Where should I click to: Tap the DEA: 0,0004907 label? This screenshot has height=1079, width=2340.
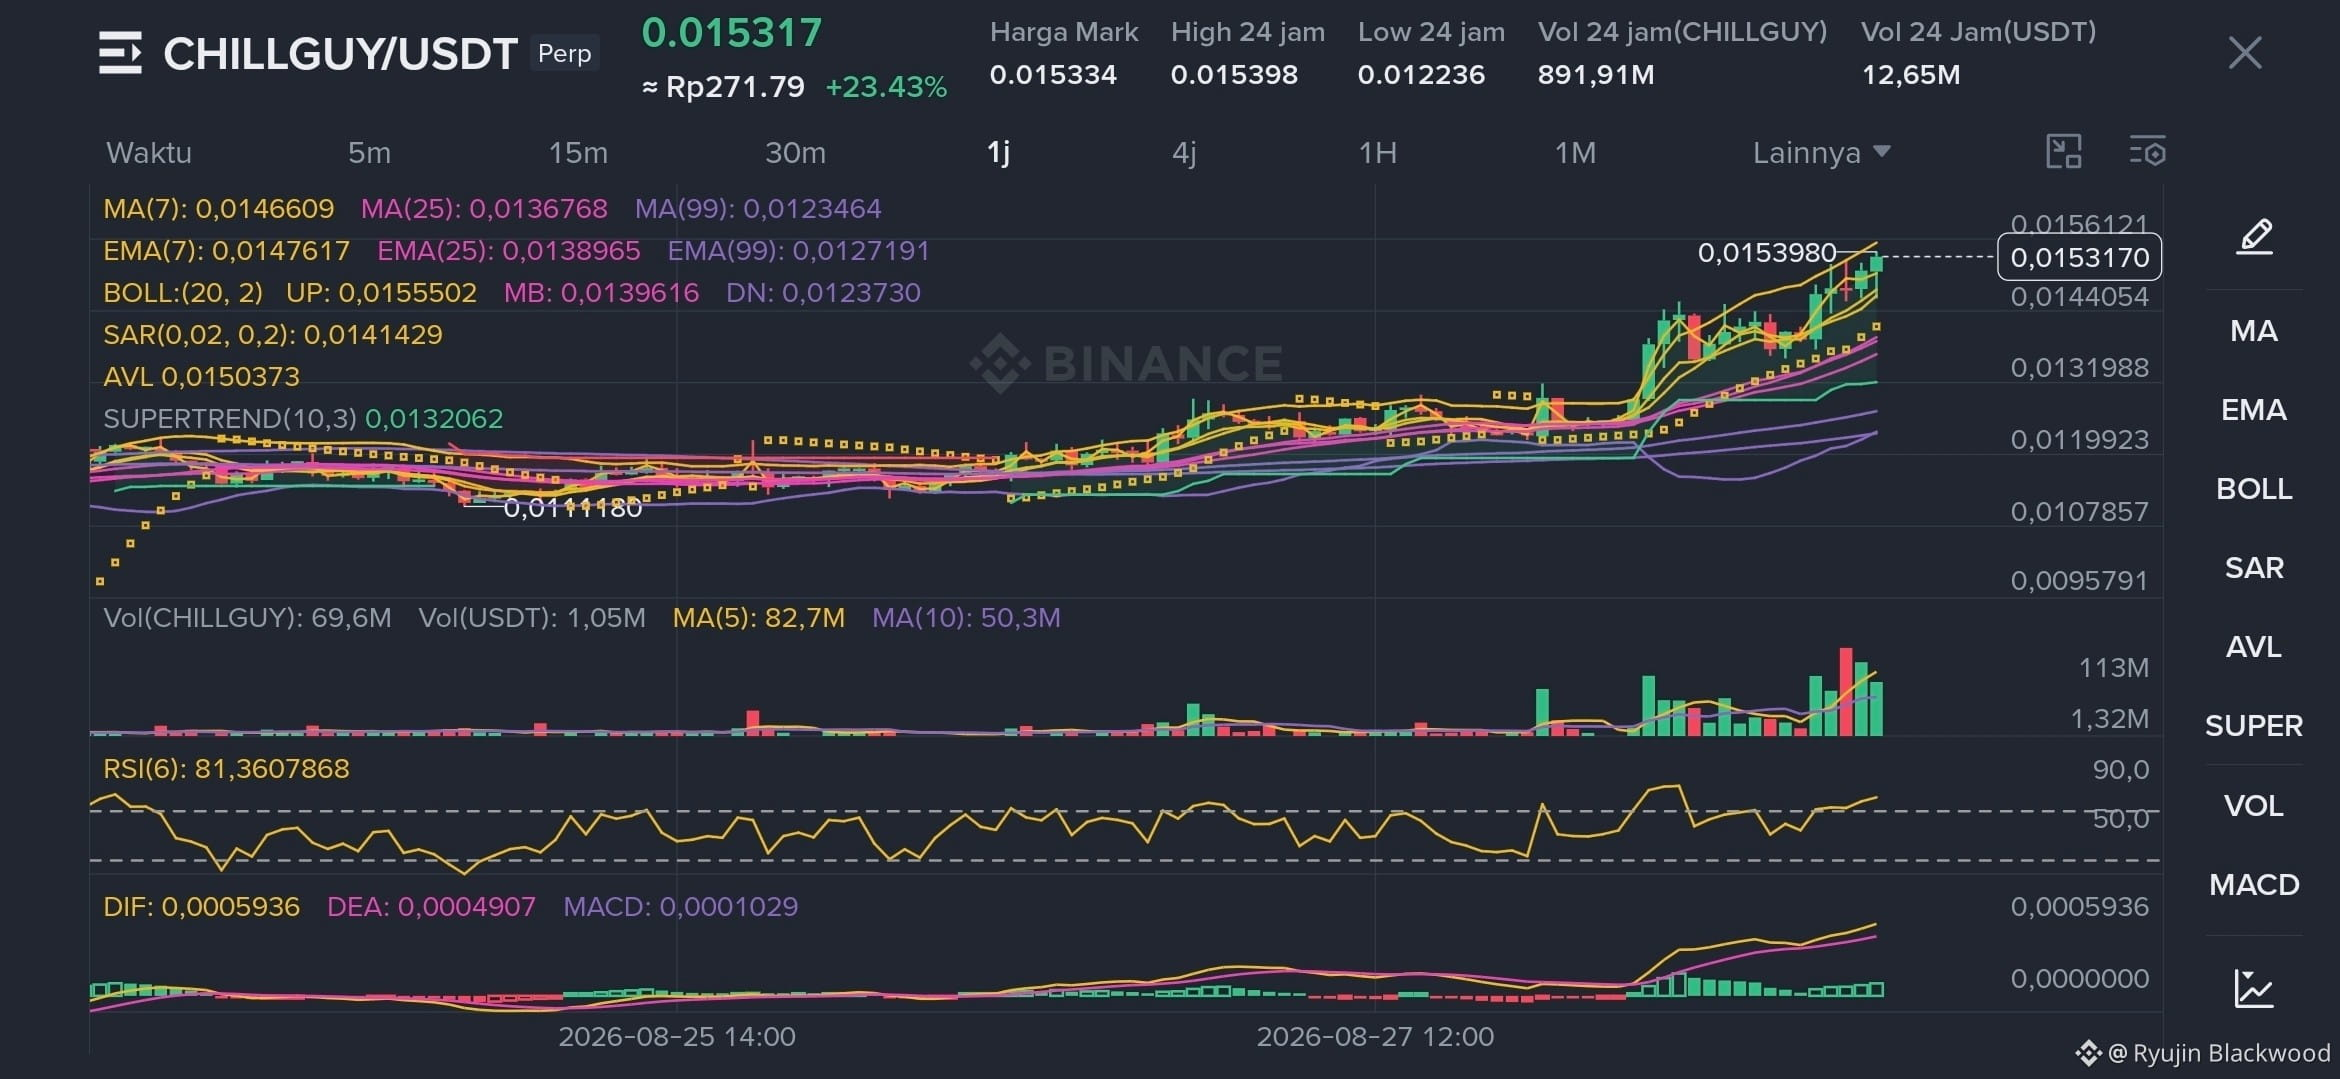point(431,907)
